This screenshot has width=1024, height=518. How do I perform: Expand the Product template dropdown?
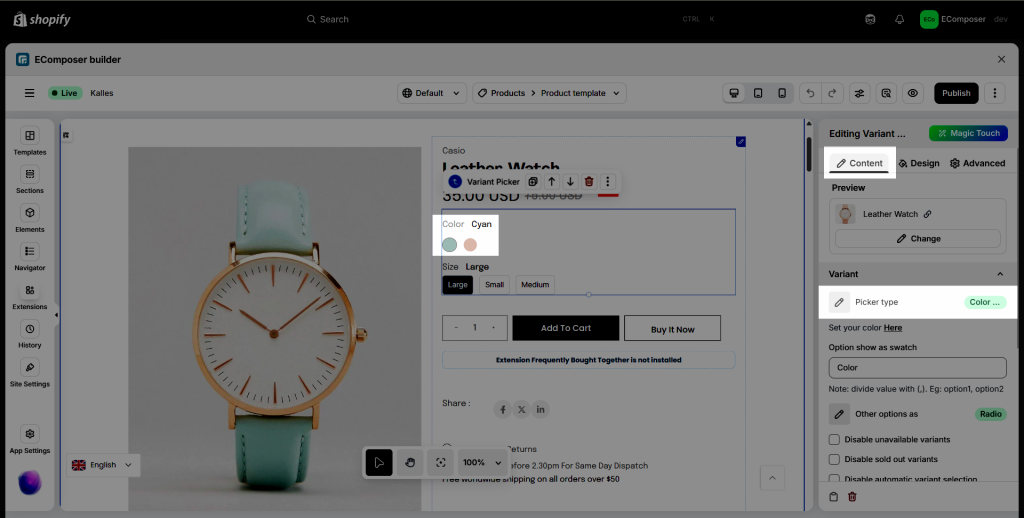[549, 93]
